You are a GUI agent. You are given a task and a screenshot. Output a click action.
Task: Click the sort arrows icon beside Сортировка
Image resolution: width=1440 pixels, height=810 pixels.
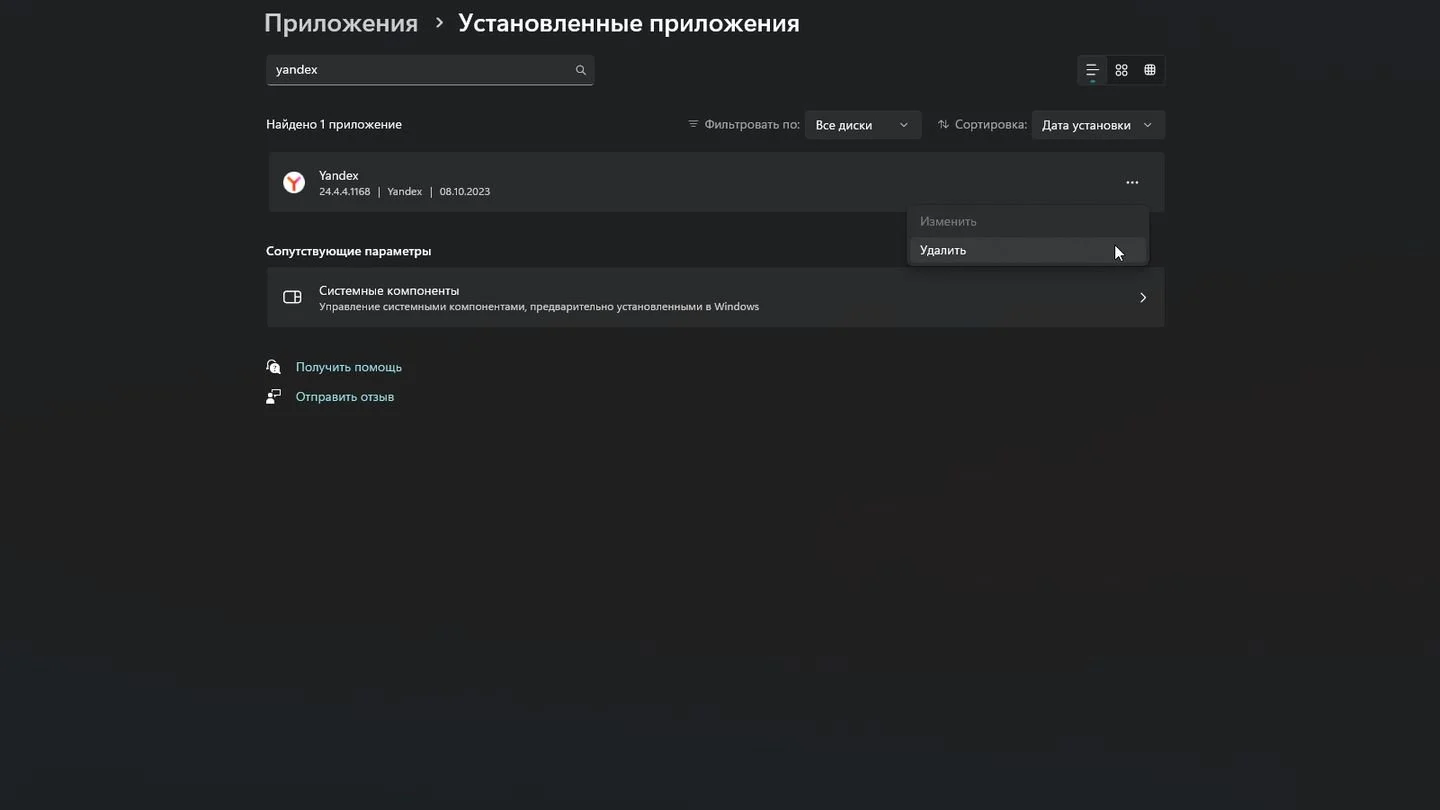point(943,125)
